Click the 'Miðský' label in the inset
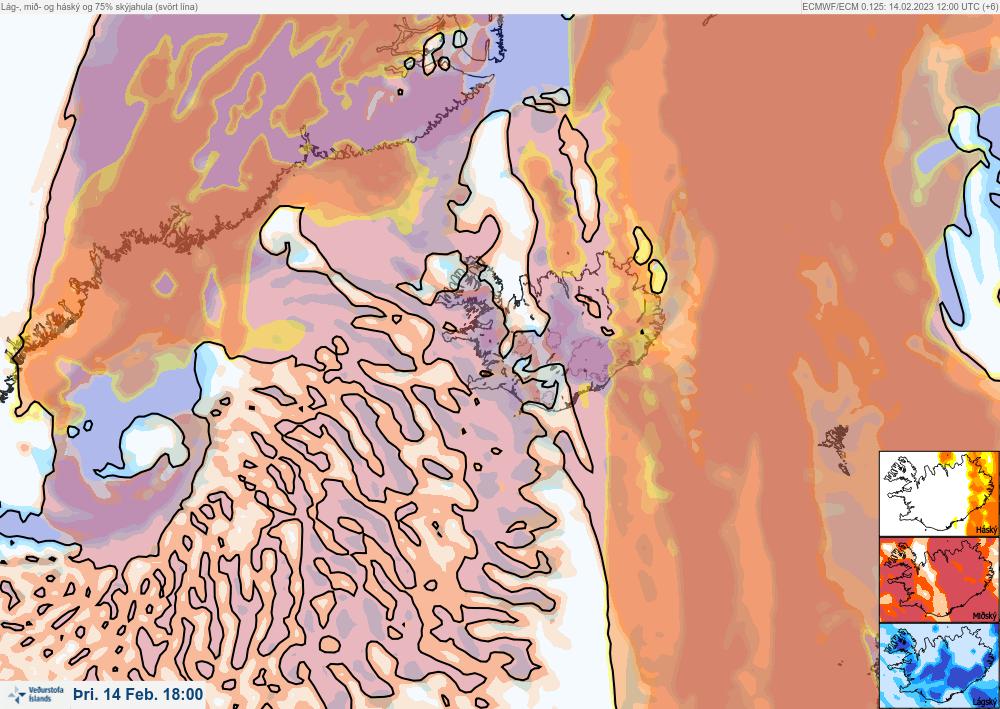 tap(985, 615)
